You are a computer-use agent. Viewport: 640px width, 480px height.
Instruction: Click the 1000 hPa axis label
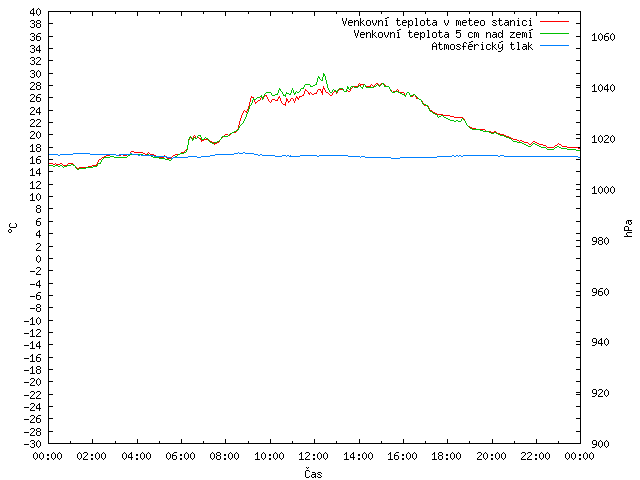603,190
